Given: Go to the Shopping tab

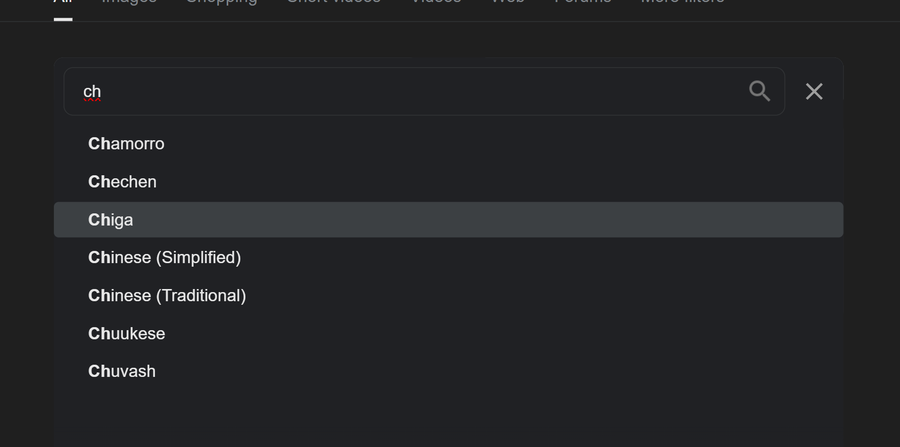Looking at the screenshot, I should [x=222, y=2].
